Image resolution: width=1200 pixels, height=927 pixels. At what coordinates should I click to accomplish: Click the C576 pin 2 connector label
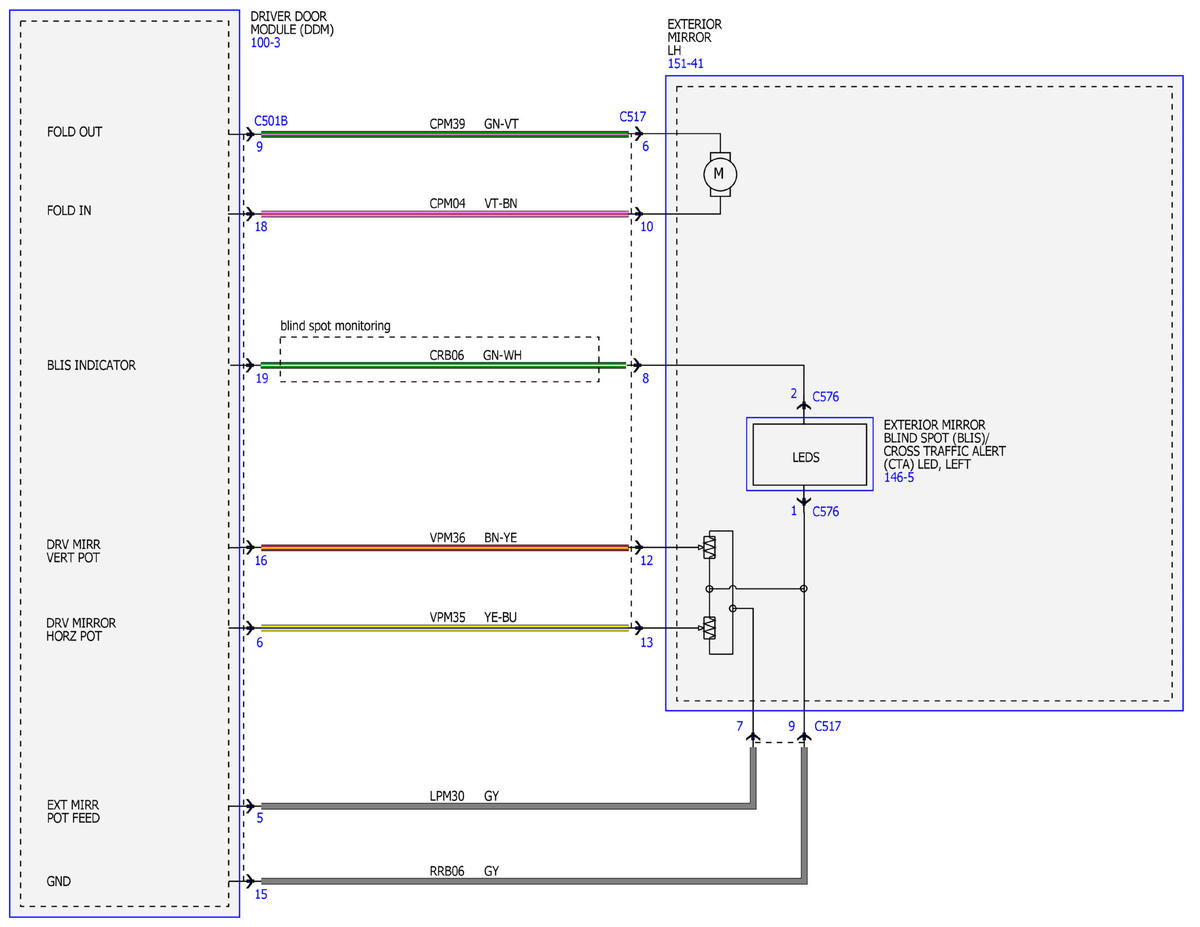tap(826, 397)
